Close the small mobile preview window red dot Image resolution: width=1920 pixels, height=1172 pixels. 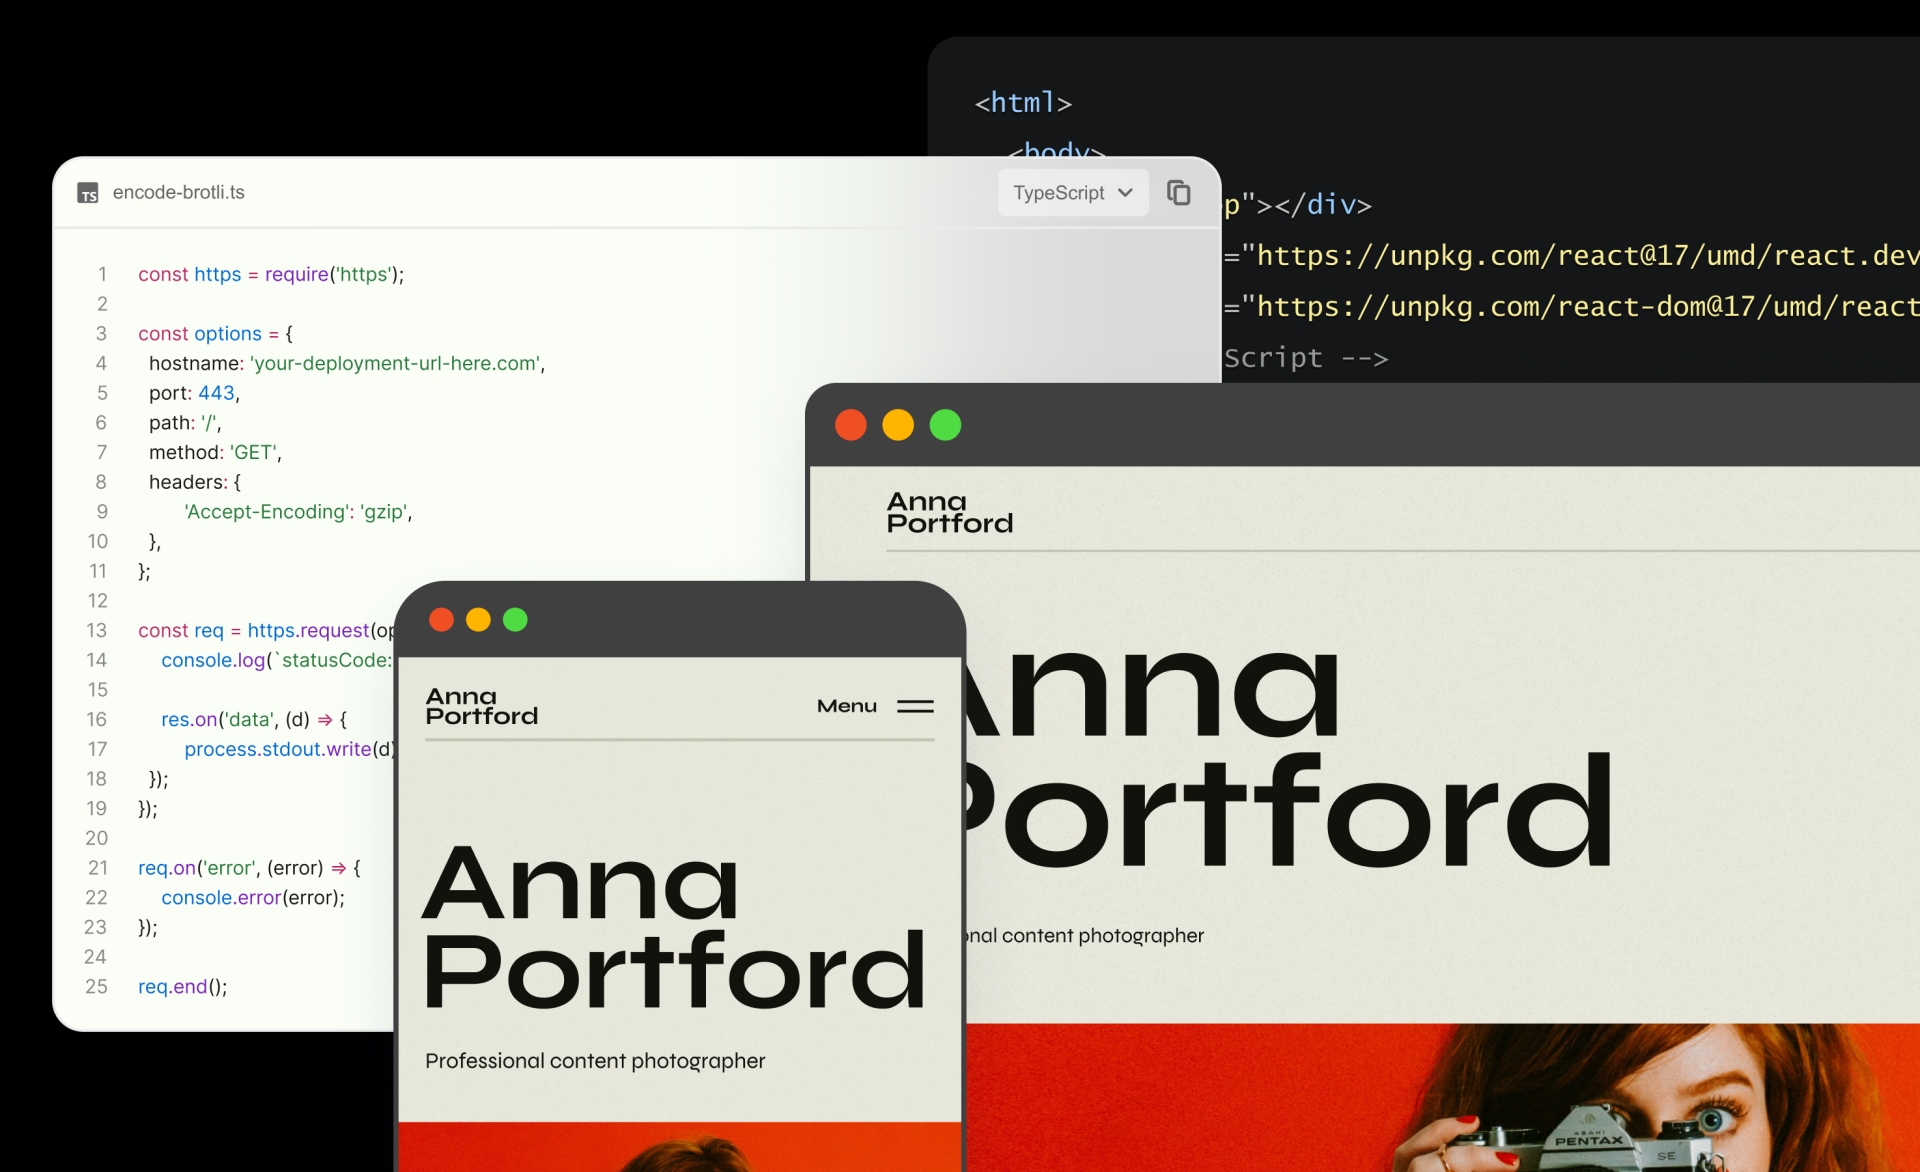coord(441,620)
